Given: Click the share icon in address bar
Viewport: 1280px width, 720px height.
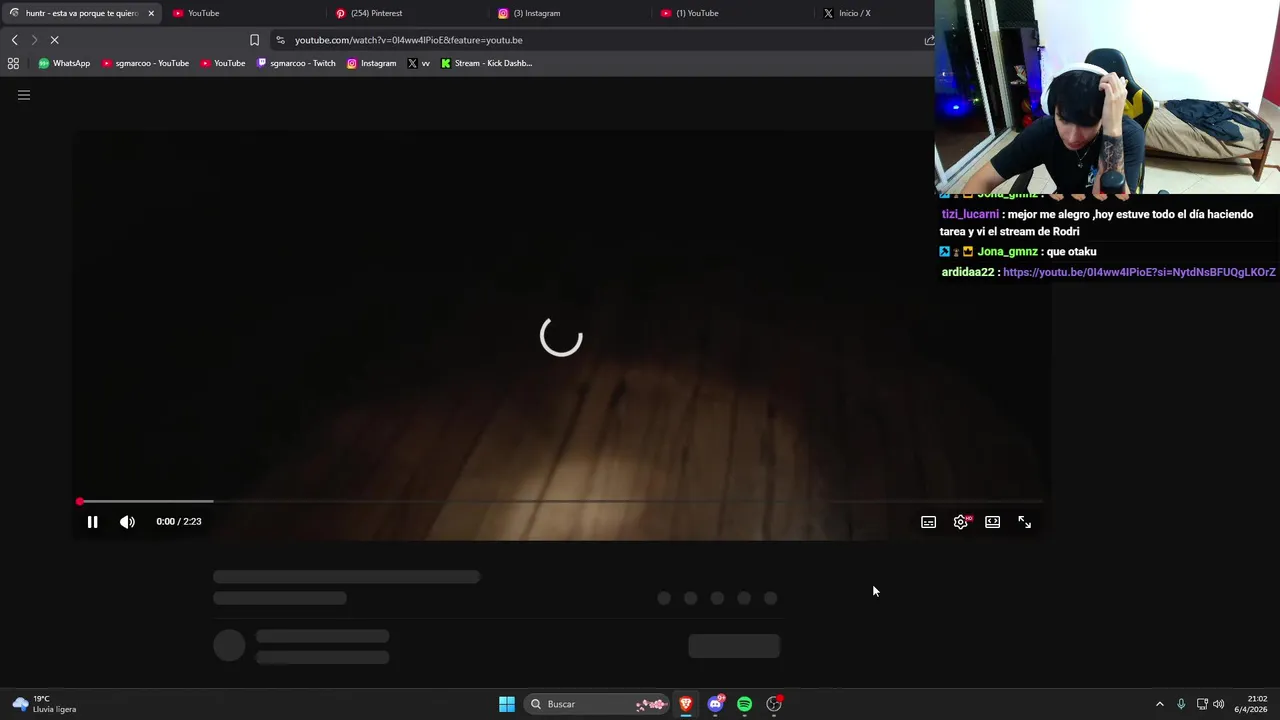Looking at the screenshot, I should [x=929, y=40].
